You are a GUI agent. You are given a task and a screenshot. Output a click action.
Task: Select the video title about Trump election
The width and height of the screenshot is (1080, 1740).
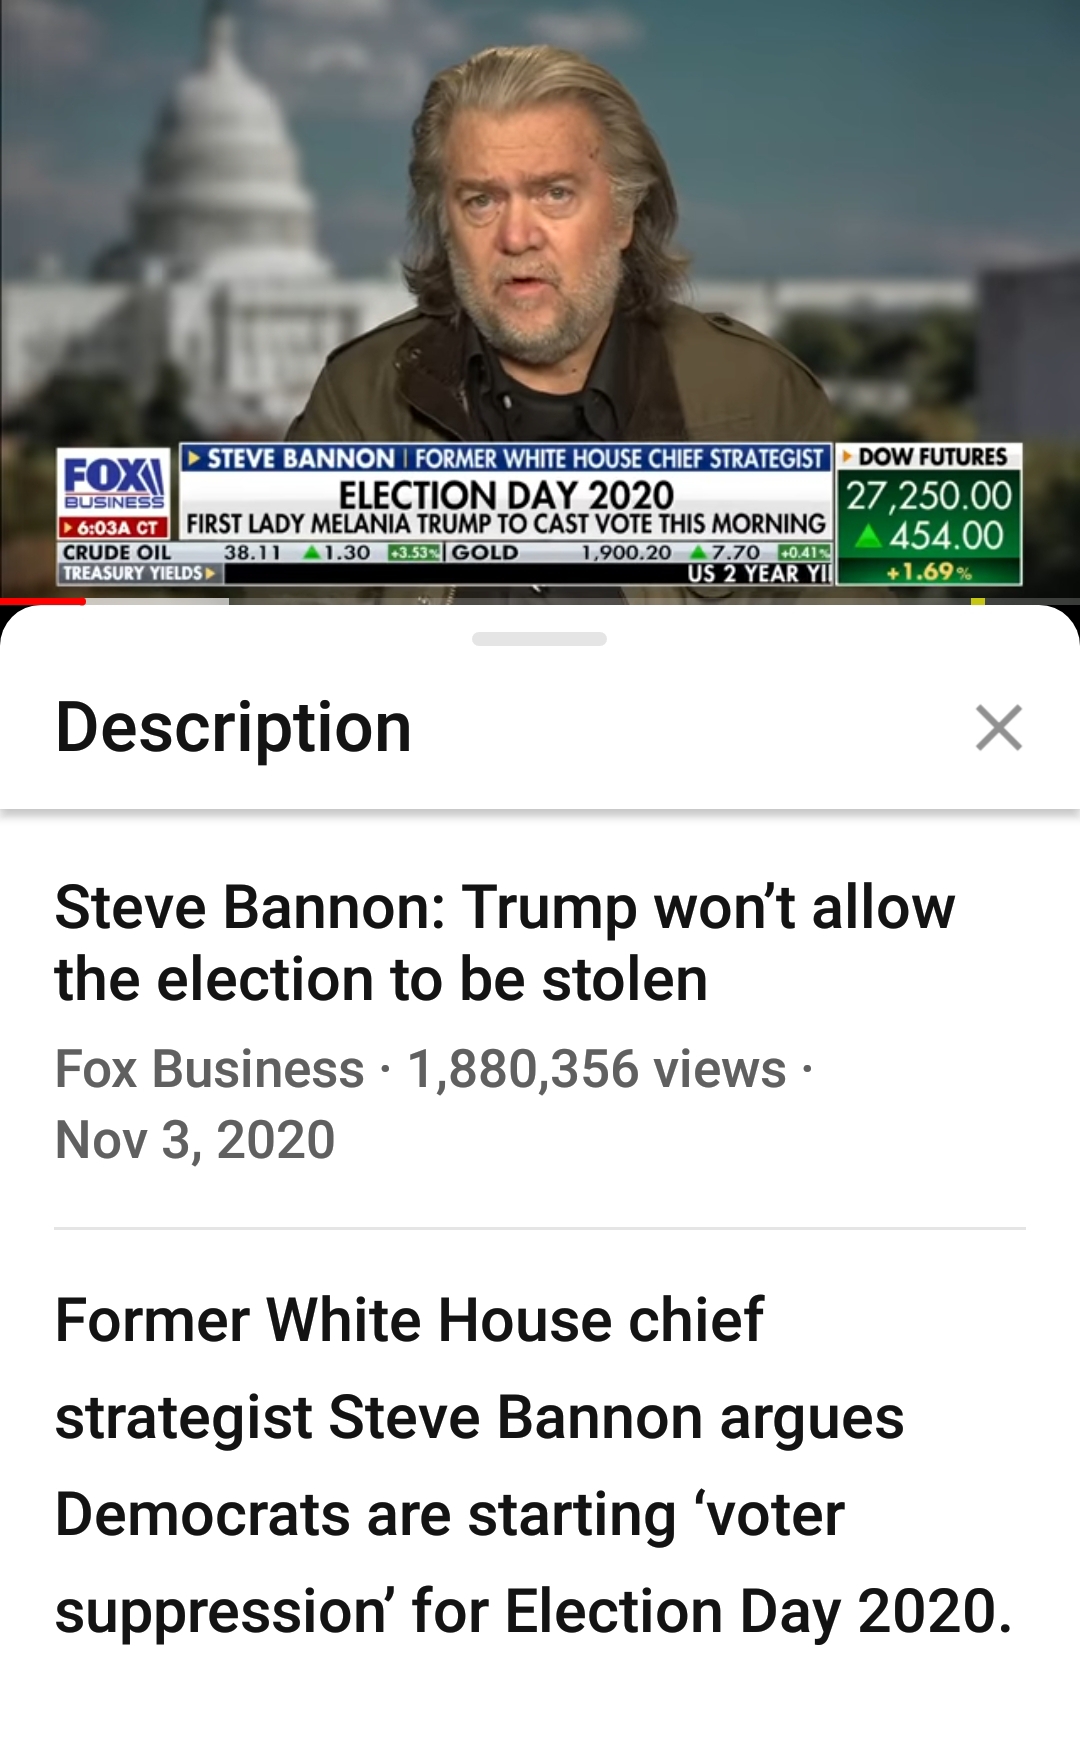pos(505,942)
